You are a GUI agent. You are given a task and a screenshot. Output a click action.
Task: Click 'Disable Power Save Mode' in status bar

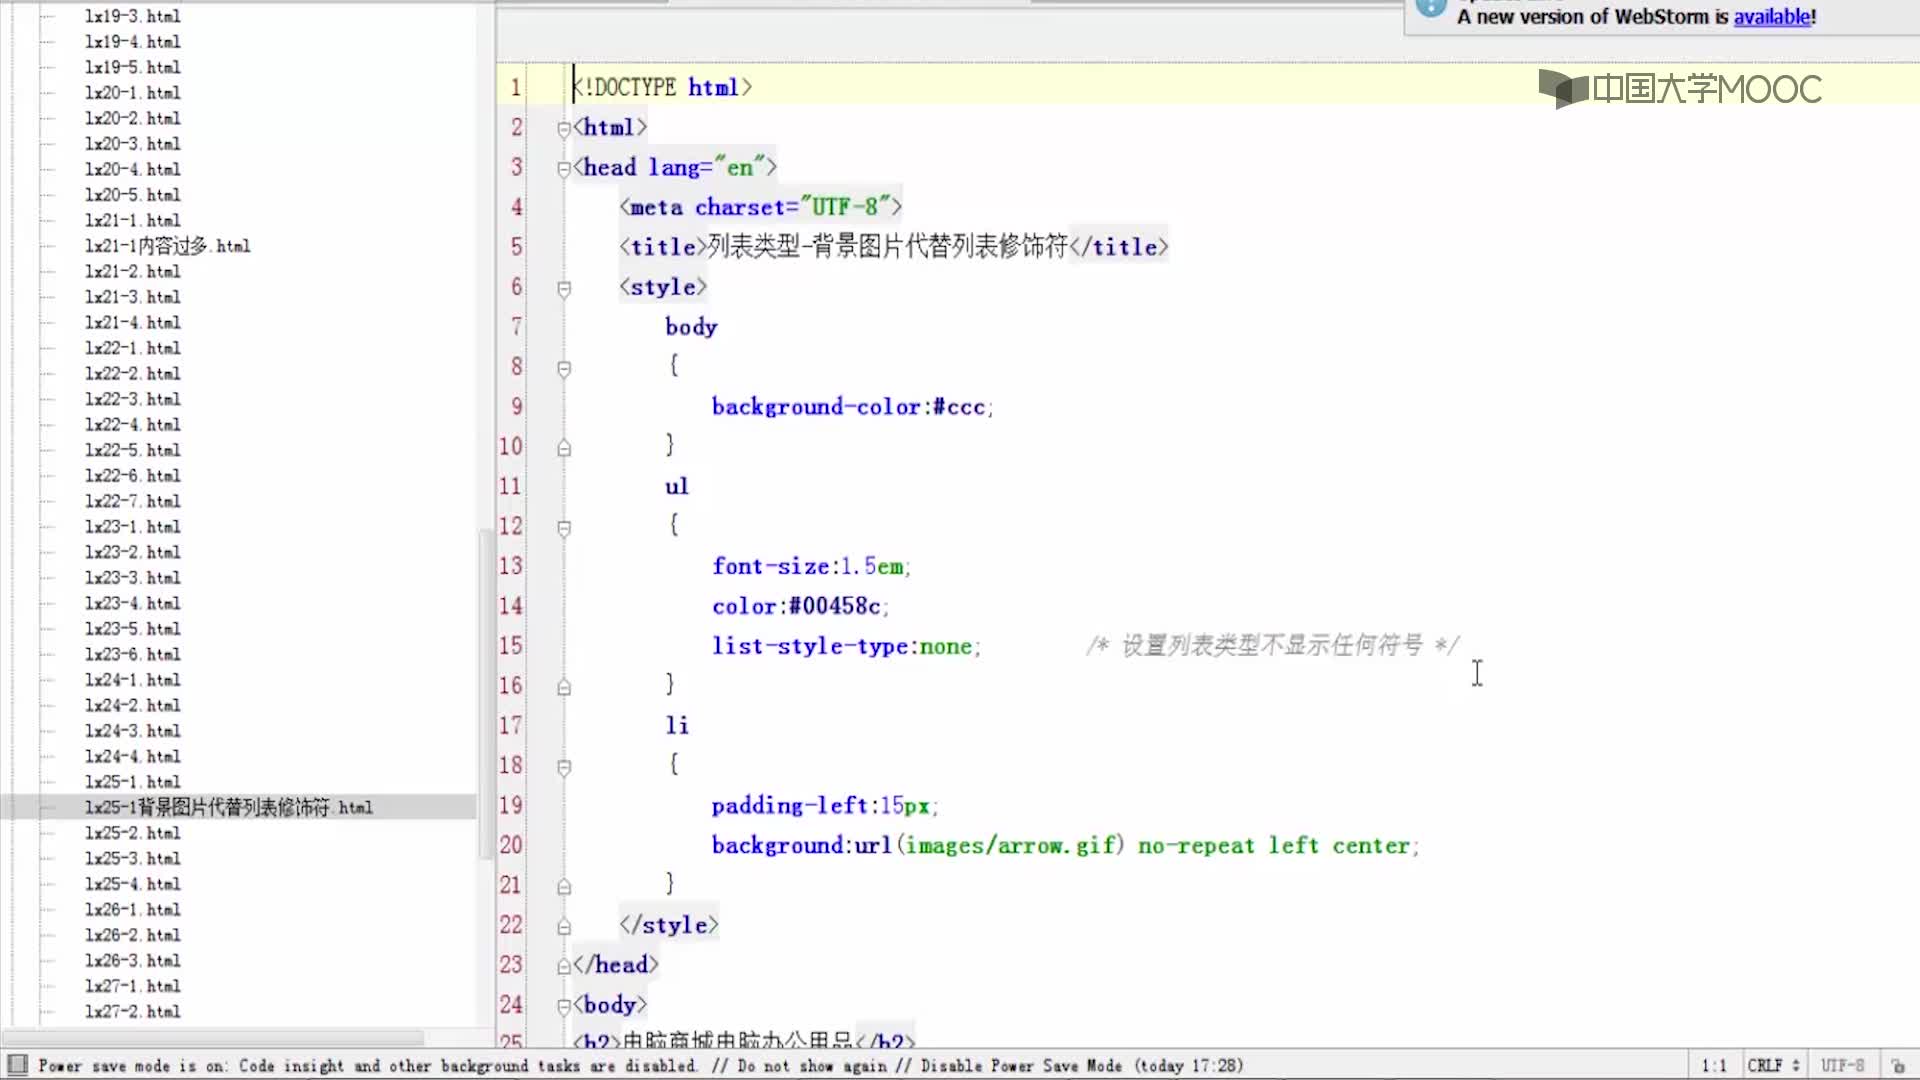1021,1066
